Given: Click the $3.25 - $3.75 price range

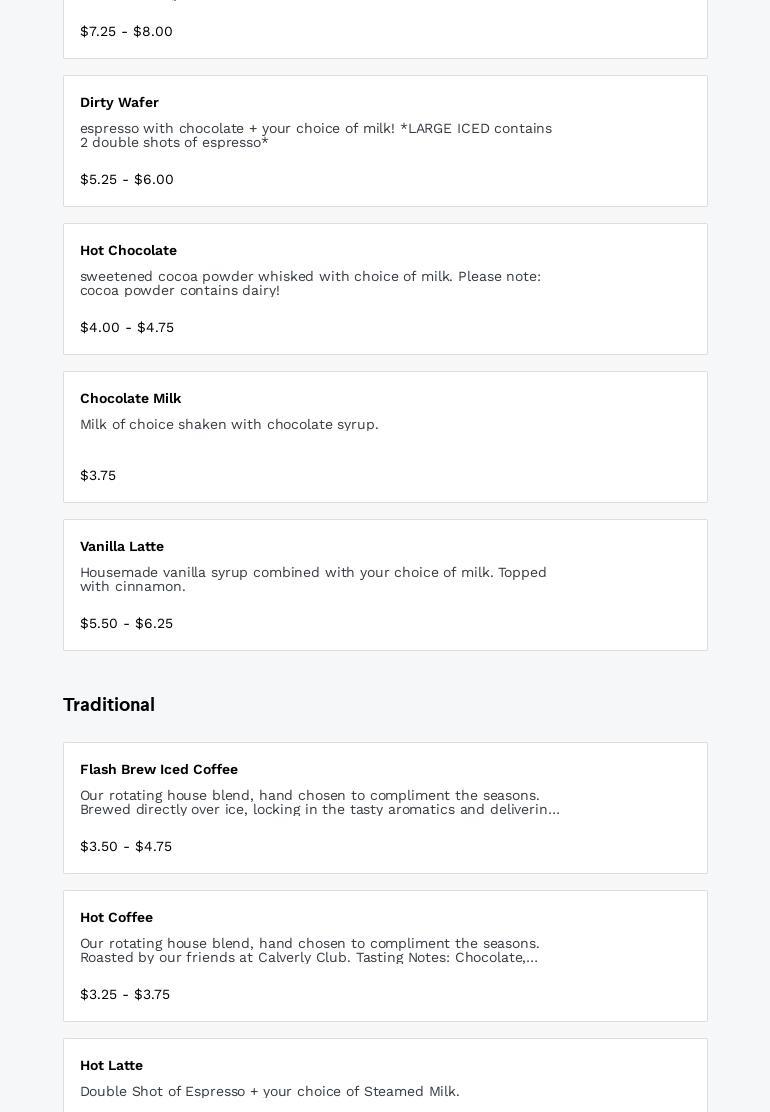Looking at the screenshot, I should (x=125, y=994).
